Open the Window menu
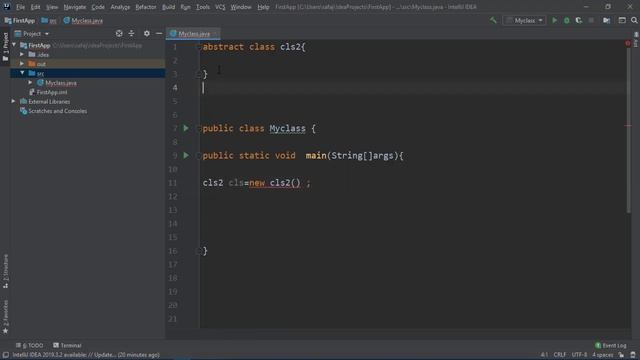This screenshot has height=360, width=640. [x=241, y=7]
